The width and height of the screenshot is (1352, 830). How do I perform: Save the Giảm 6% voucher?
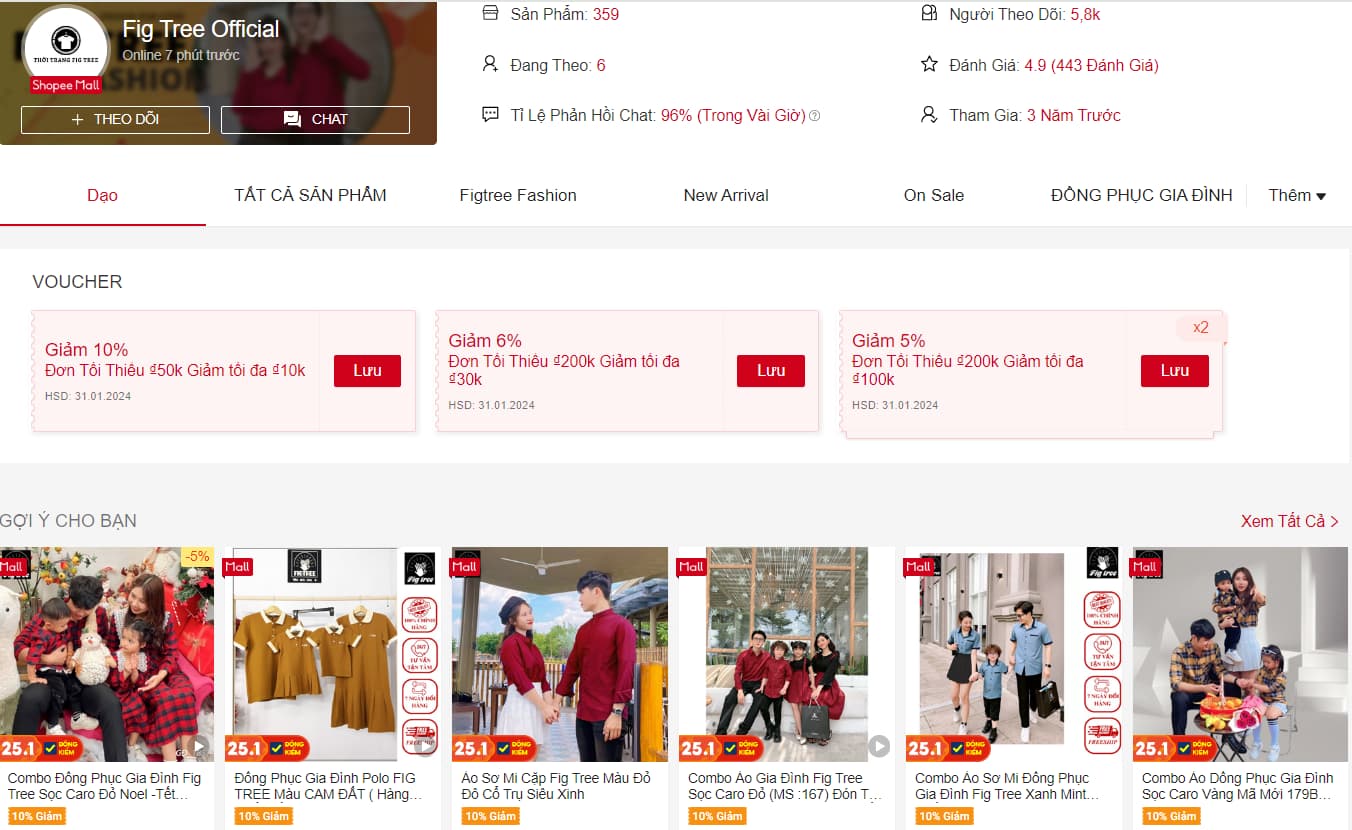[770, 371]
